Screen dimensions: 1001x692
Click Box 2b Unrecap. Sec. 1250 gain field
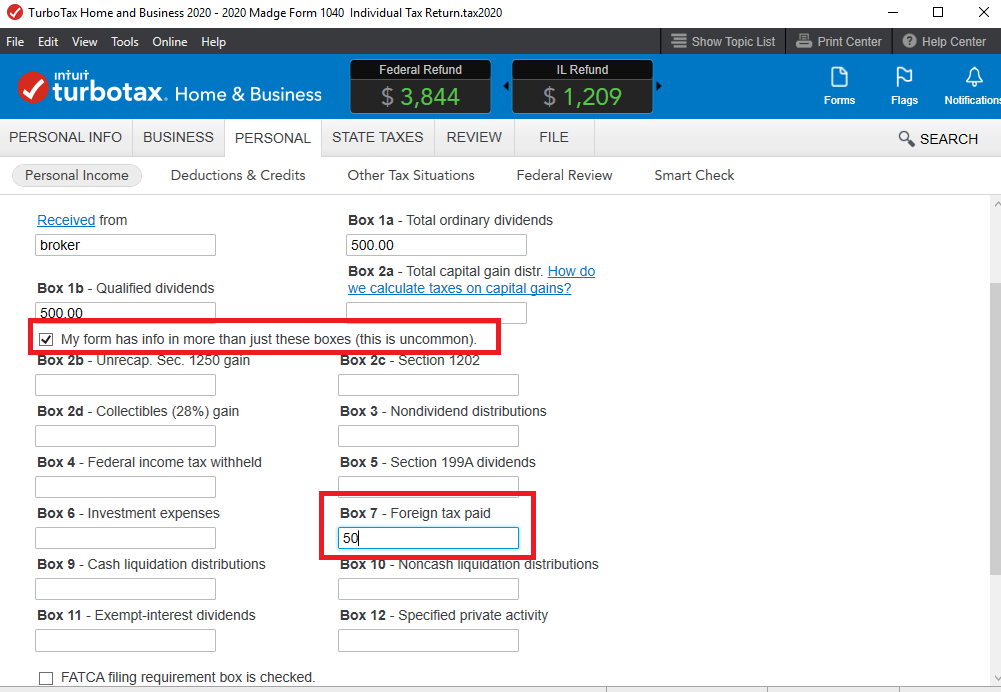[125, 385]
